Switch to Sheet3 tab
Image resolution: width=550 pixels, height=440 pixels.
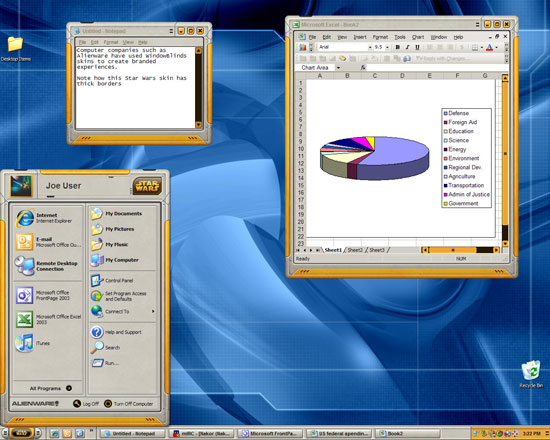click(x=377, y=250)
